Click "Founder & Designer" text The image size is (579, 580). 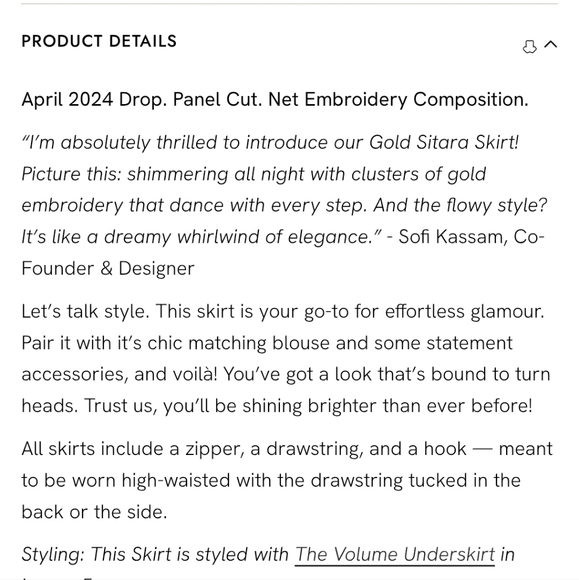(108, 268)
